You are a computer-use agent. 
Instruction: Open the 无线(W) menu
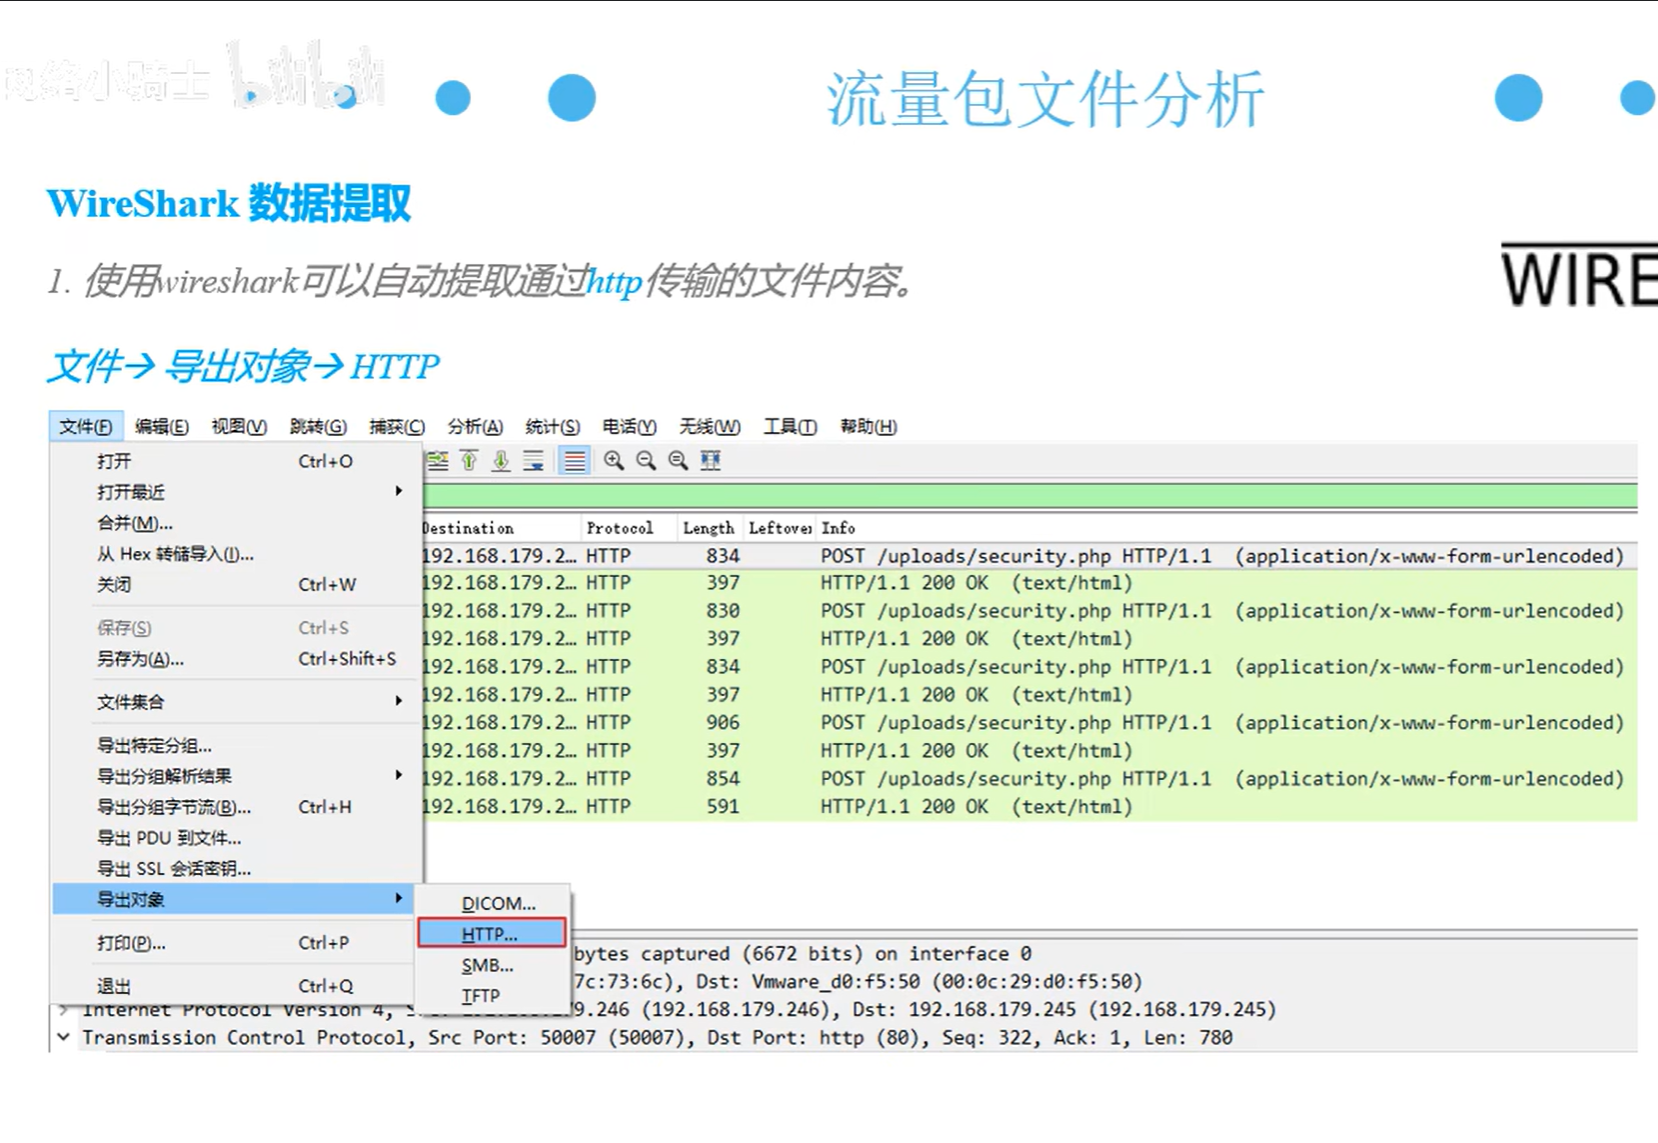[x=710, y=427]
